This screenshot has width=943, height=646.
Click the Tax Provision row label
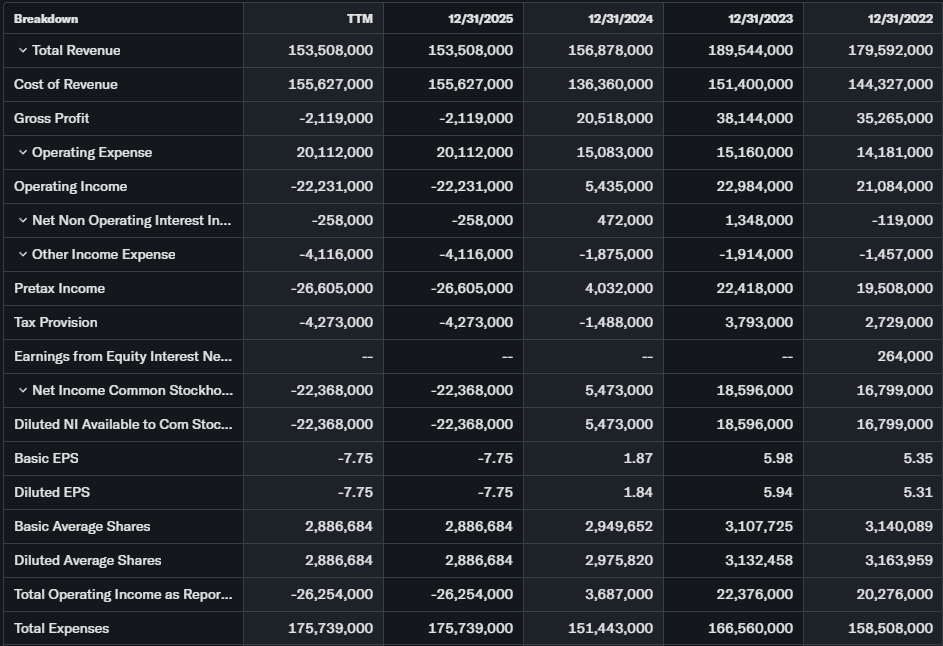tap(56, 323)
